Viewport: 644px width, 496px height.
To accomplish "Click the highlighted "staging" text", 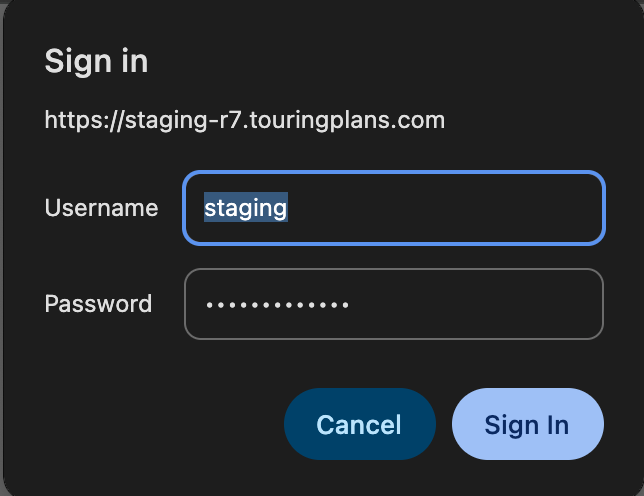I will 246,208.
